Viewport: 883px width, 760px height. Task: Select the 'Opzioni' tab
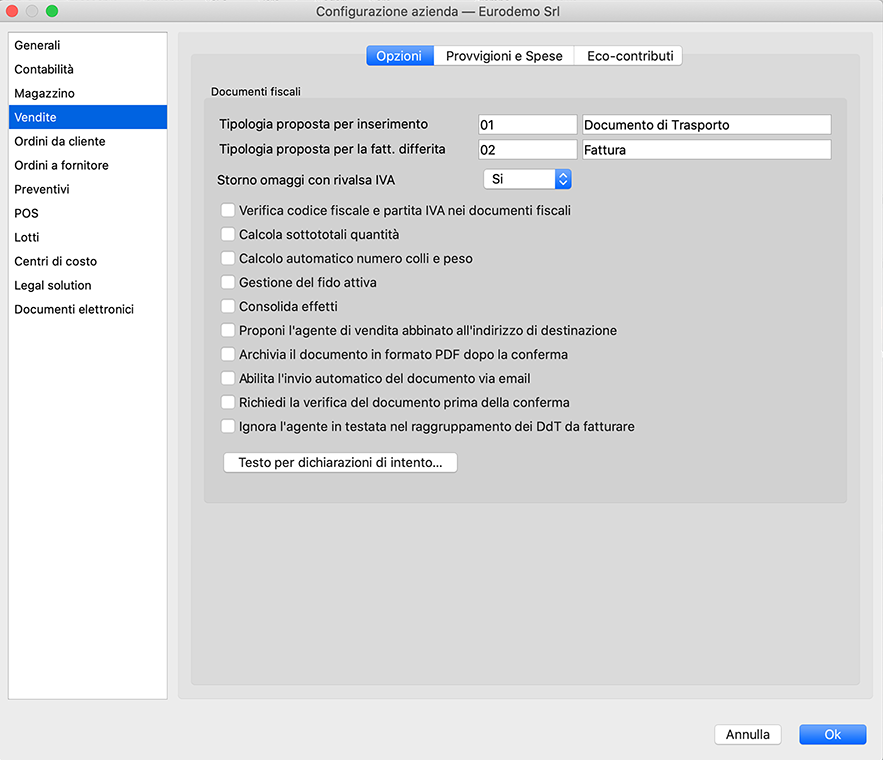click(399, 56)
